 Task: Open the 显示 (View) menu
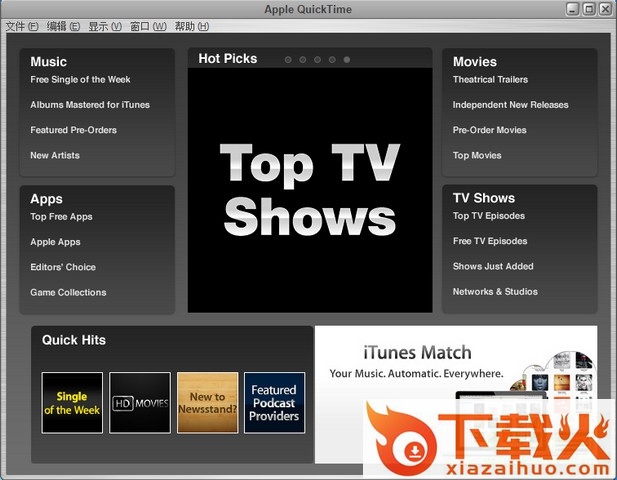pos(105,26)
